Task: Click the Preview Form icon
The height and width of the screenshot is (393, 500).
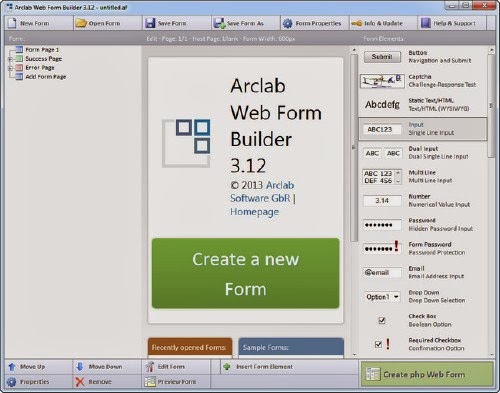Action: coord(150,382)
